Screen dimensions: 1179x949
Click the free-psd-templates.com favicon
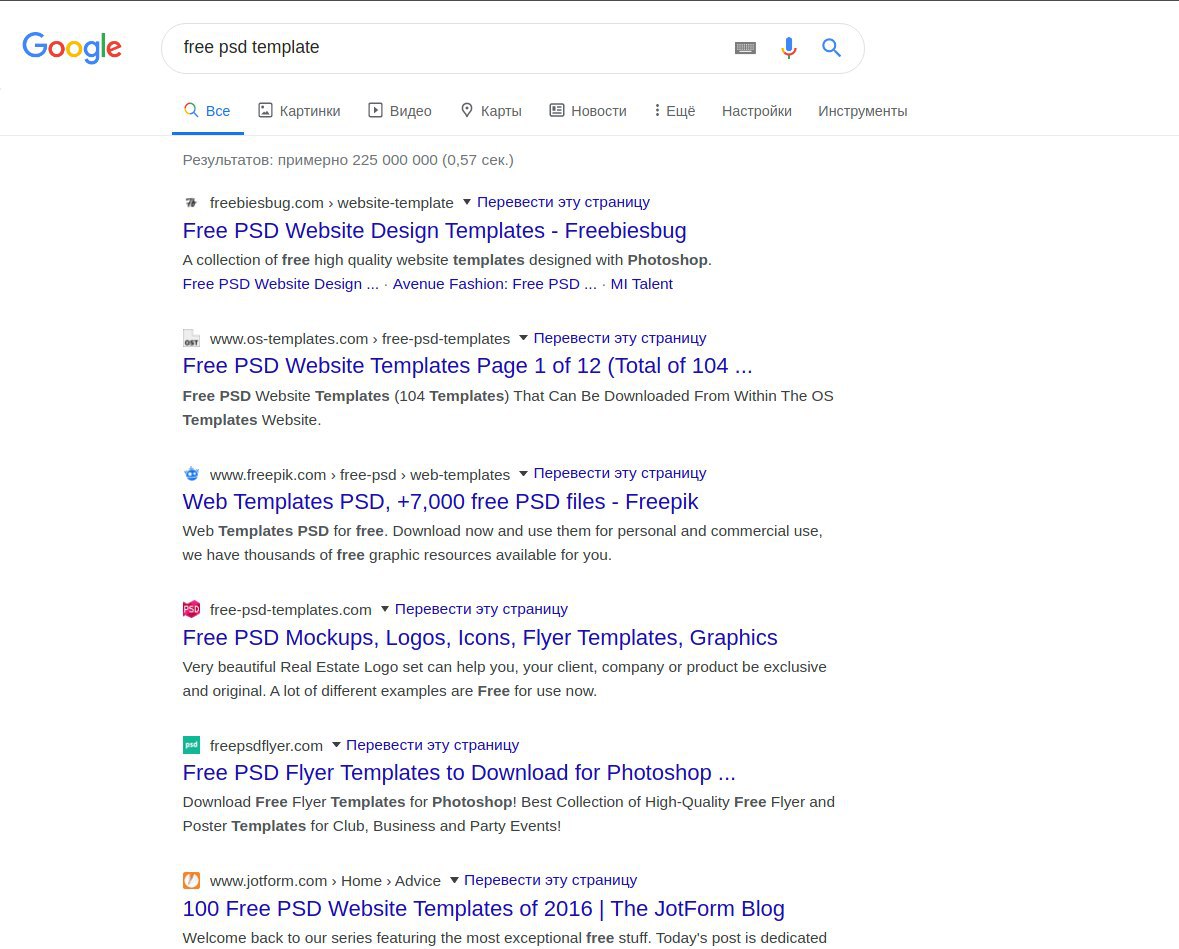[x=191, y=609]
